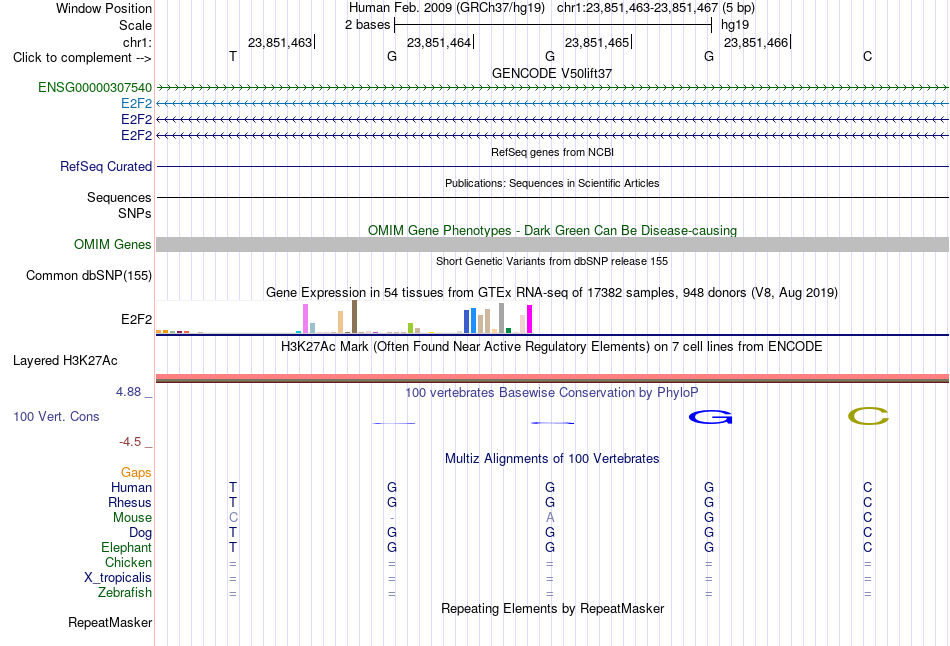Click the gray OMIM Genes bar
Viewport: 950px width, 646px height.
(x=553, y=244)
